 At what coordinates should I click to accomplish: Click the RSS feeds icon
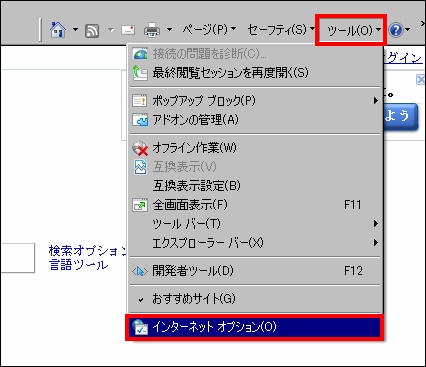(x=92, y=31)
